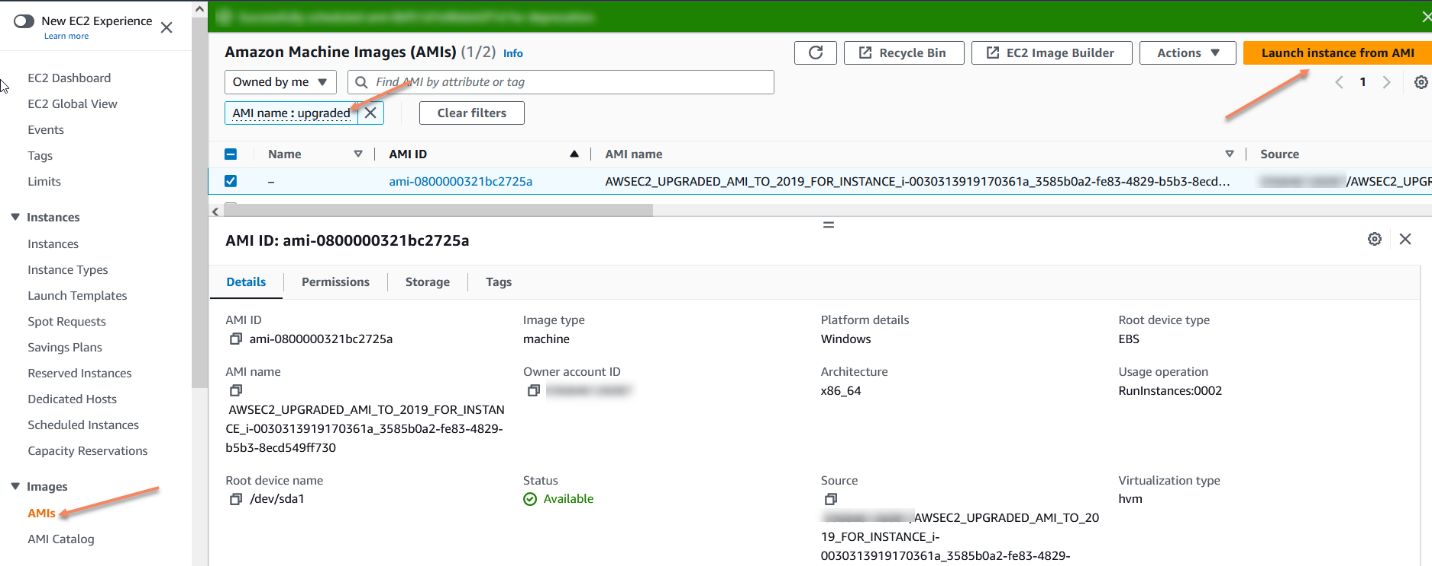The width and height of the screenshot is (1432, 566).
Task: Open Launch Templates
Action: tap(77, 296)
